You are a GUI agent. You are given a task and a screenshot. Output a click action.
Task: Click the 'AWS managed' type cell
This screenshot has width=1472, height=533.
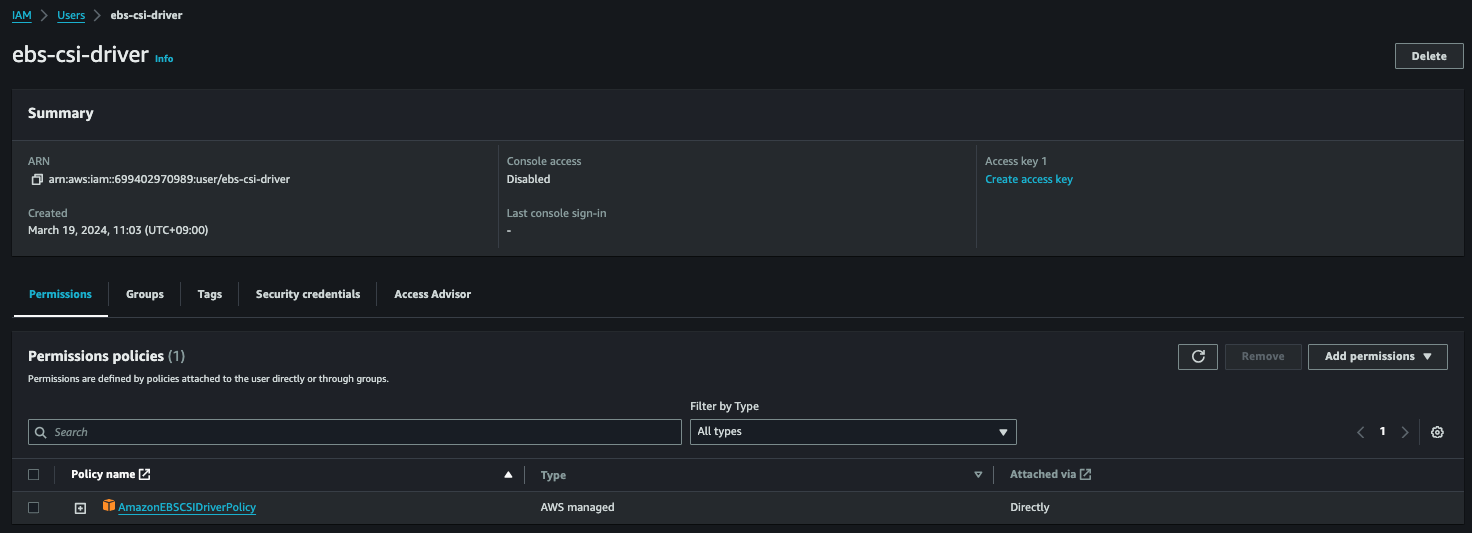point(577,508)
